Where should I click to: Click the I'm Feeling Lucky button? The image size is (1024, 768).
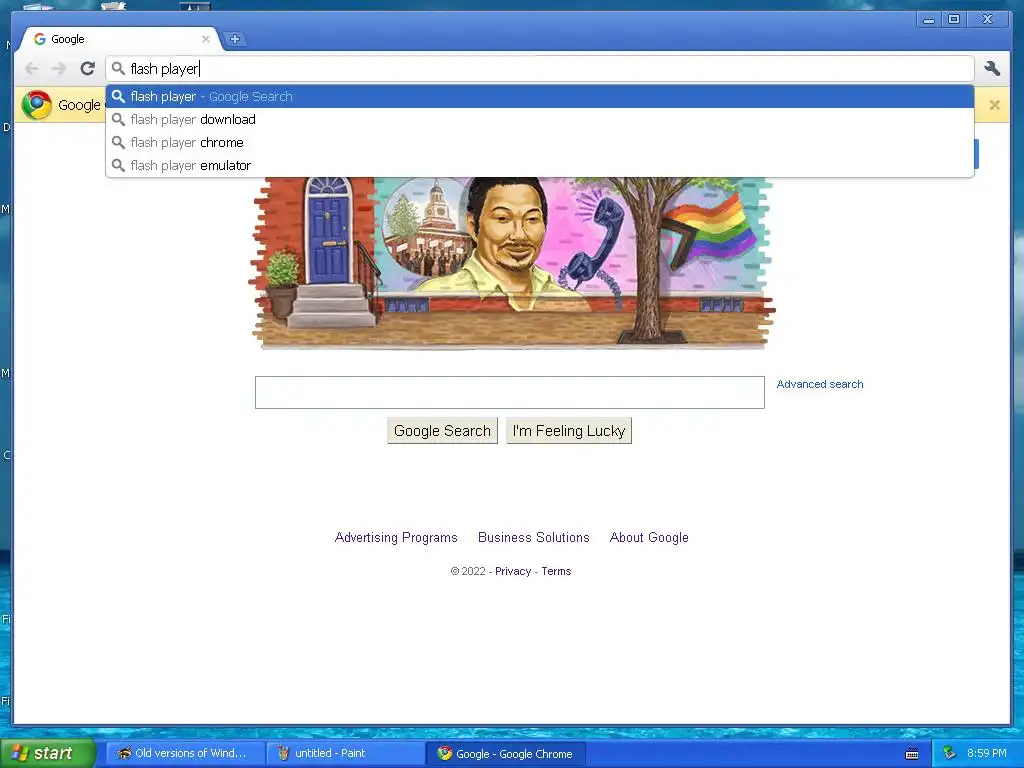(x=569, y=431)
